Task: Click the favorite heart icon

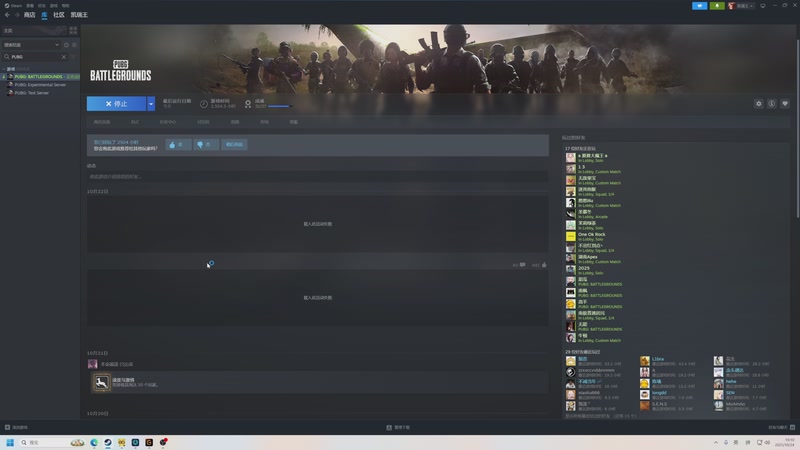Action: click(785, 104)
